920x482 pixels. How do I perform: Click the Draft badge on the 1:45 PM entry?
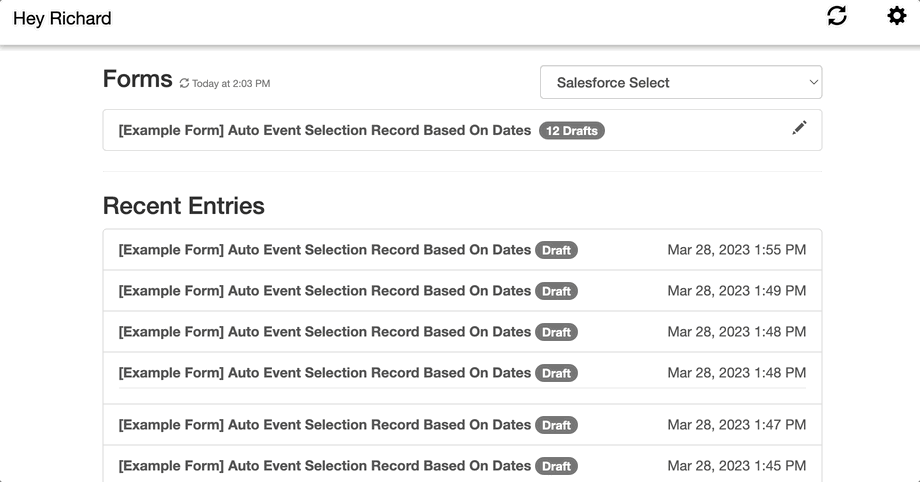coord(556,467)
